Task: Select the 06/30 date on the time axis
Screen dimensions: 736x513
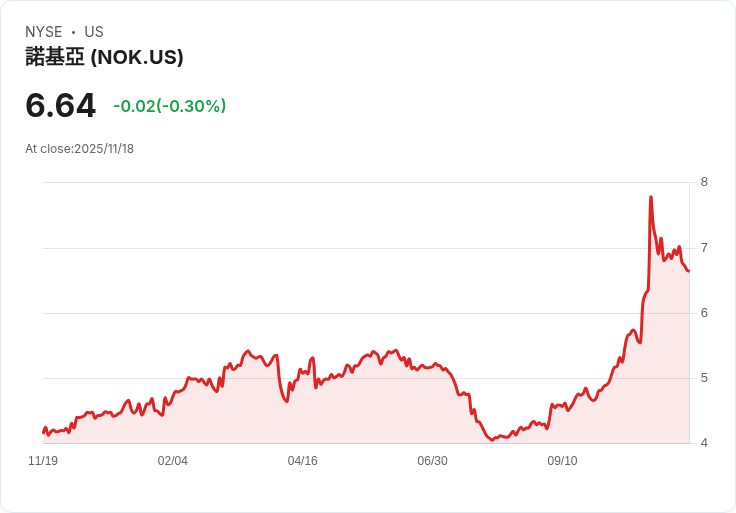Action: pyautogui.click(x=432, y=461)
